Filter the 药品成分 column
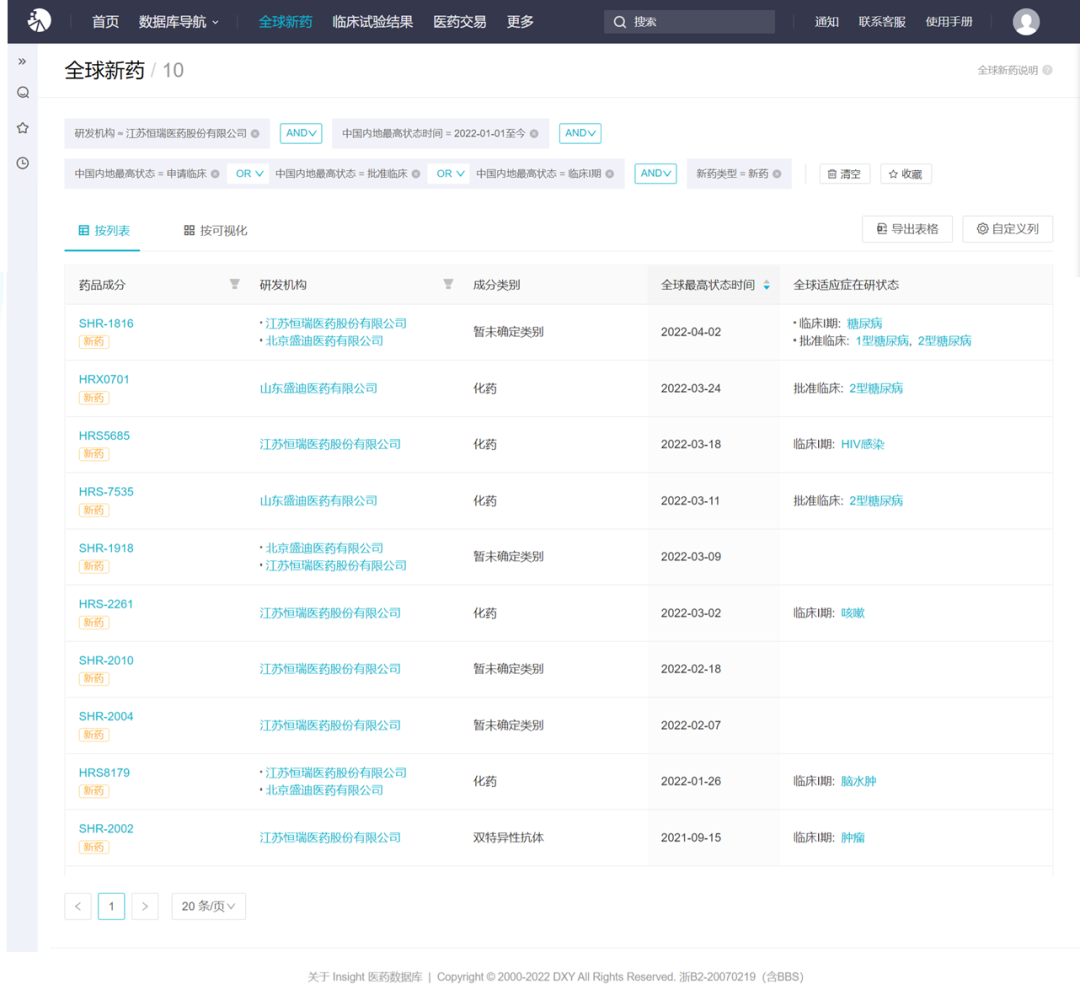 point(235,284)
